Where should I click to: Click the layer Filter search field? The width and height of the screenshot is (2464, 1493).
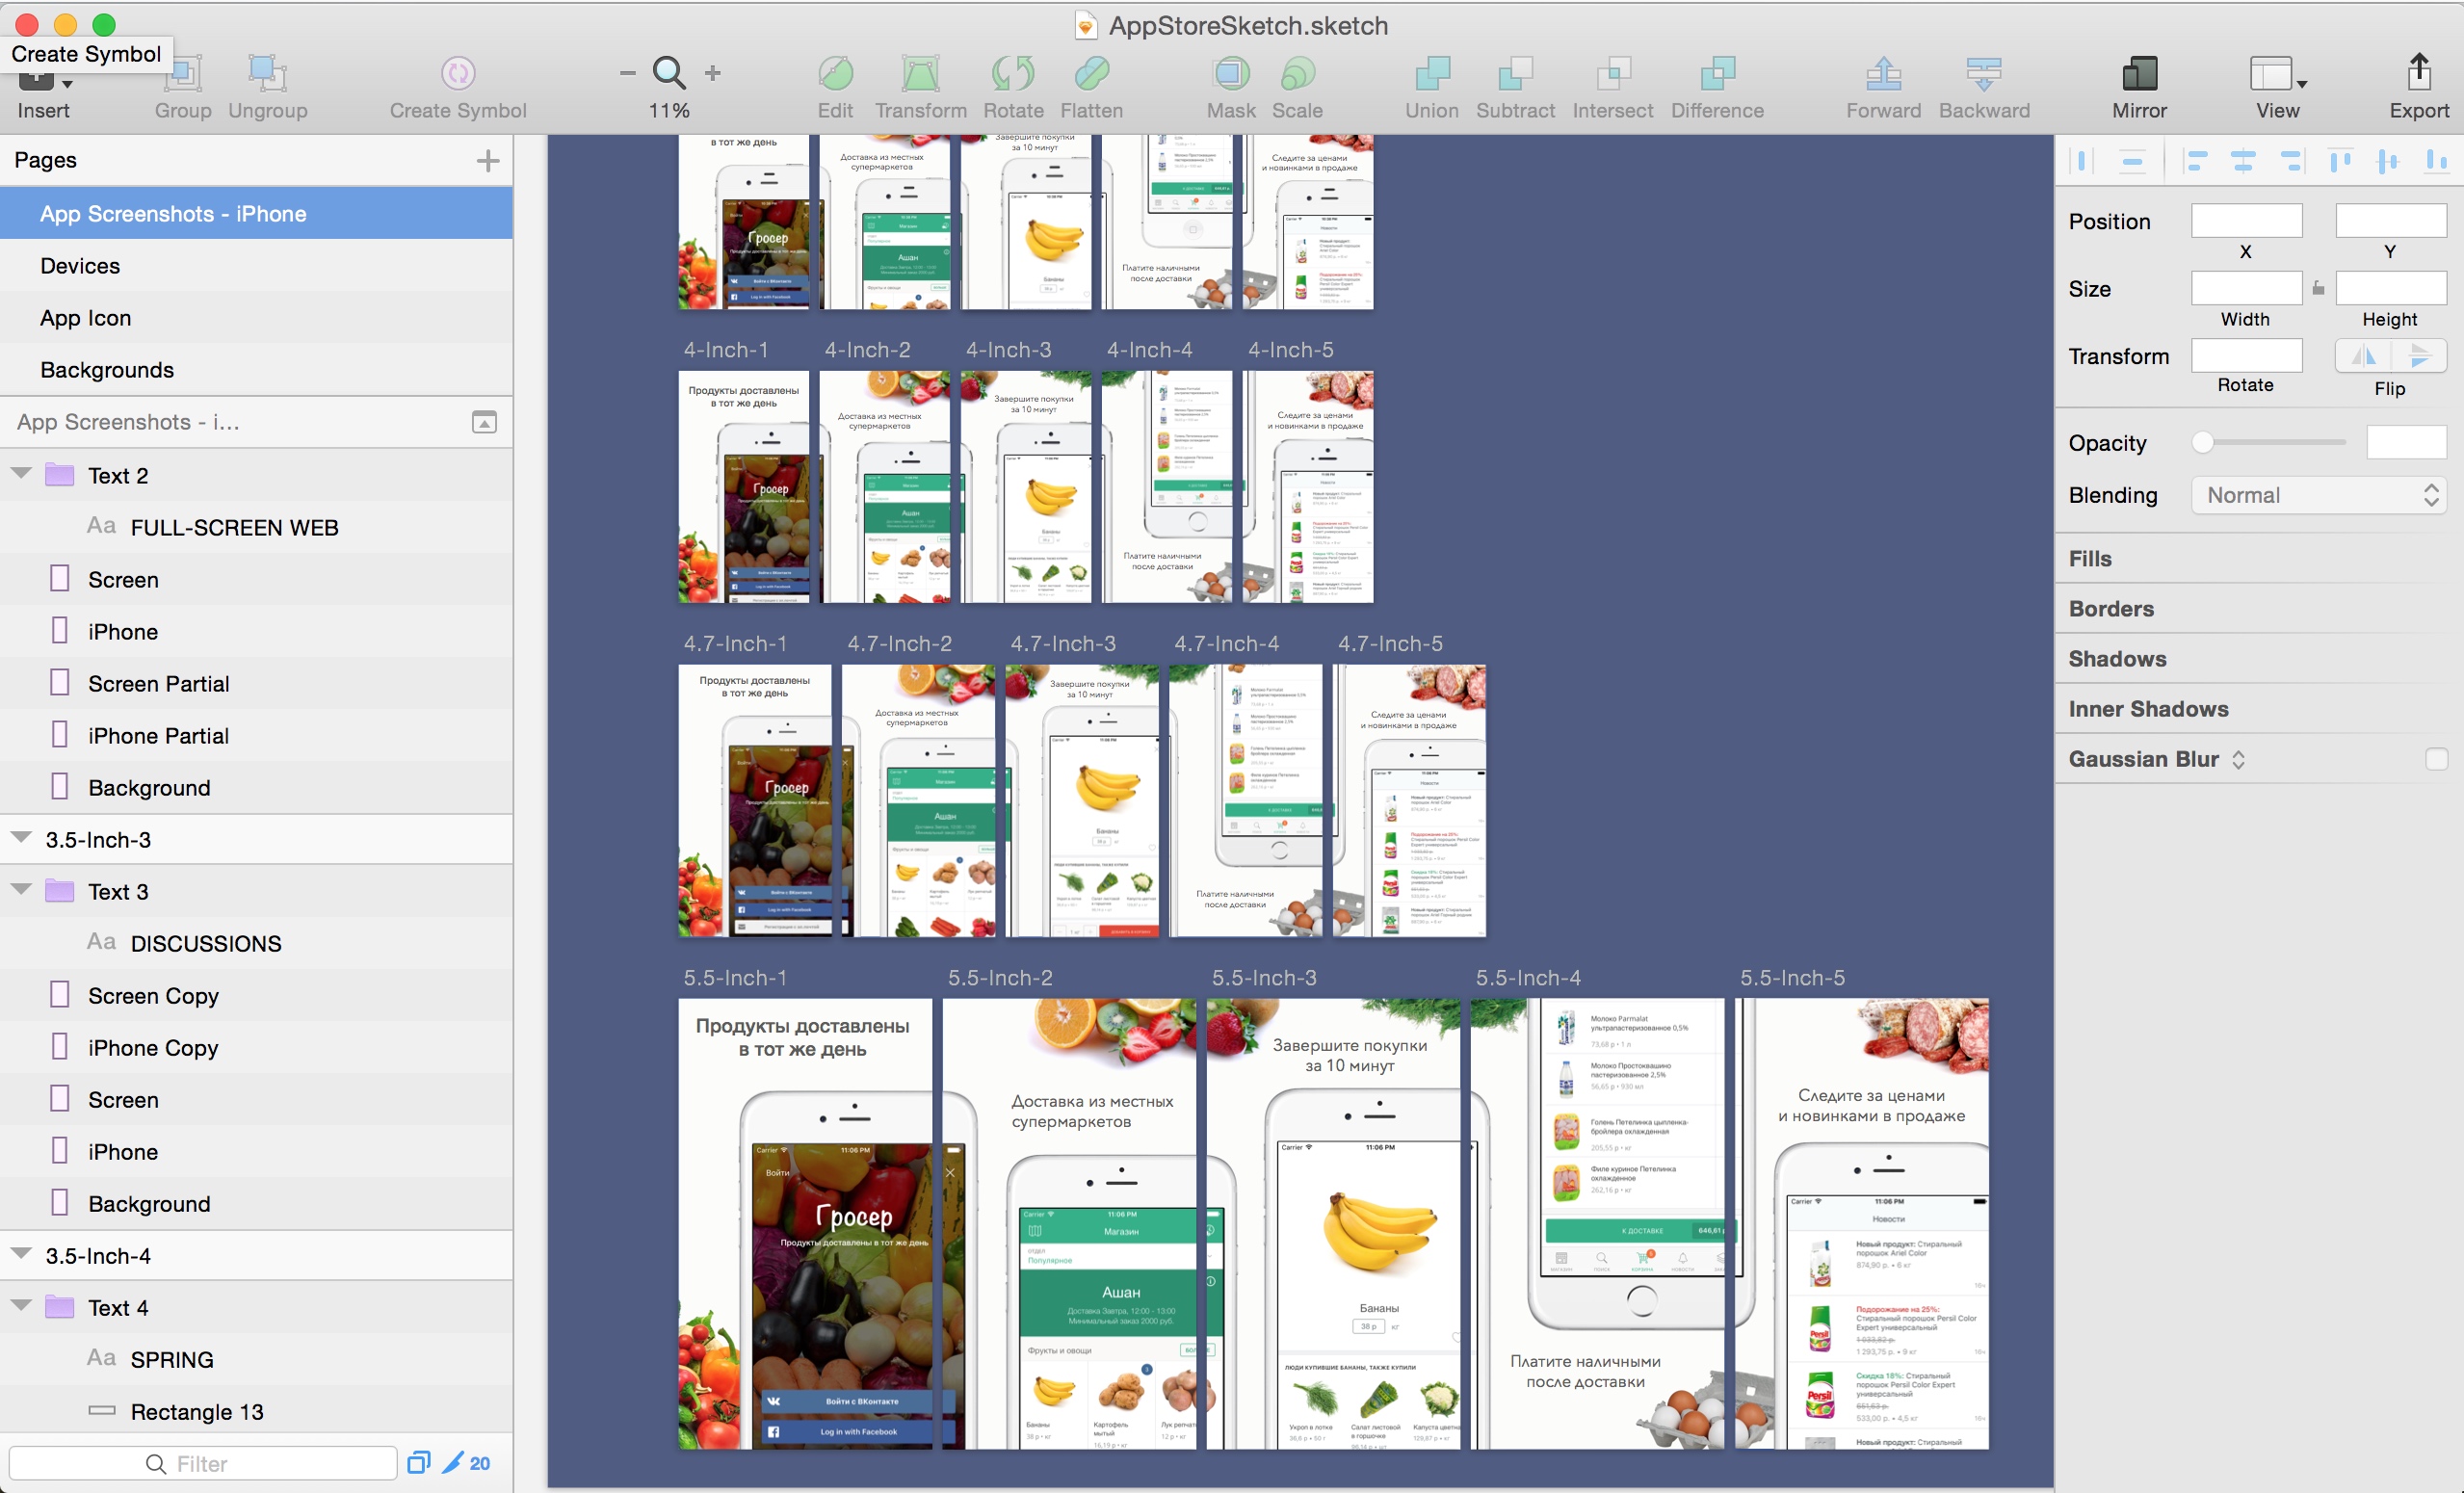(x=203, y=1464)
